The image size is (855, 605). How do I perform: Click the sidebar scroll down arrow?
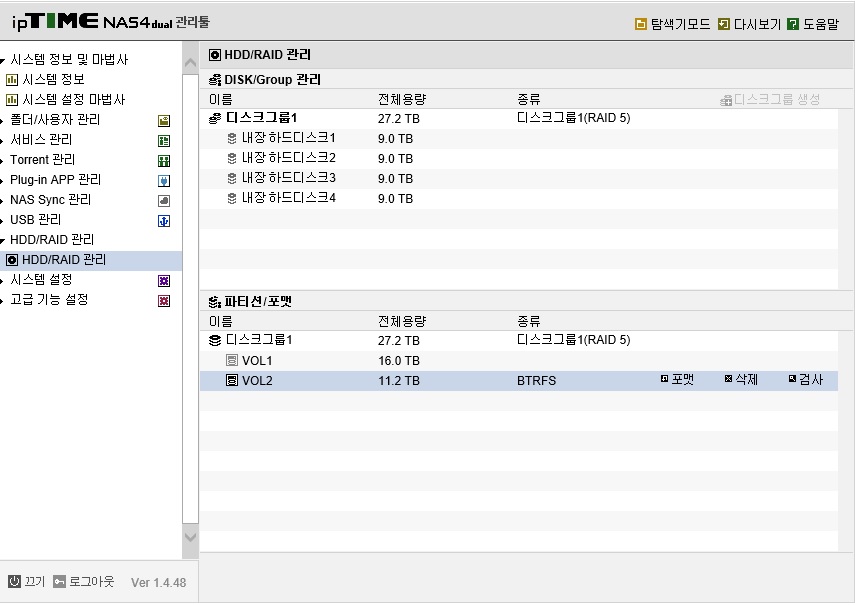click(x=190, y=537)
